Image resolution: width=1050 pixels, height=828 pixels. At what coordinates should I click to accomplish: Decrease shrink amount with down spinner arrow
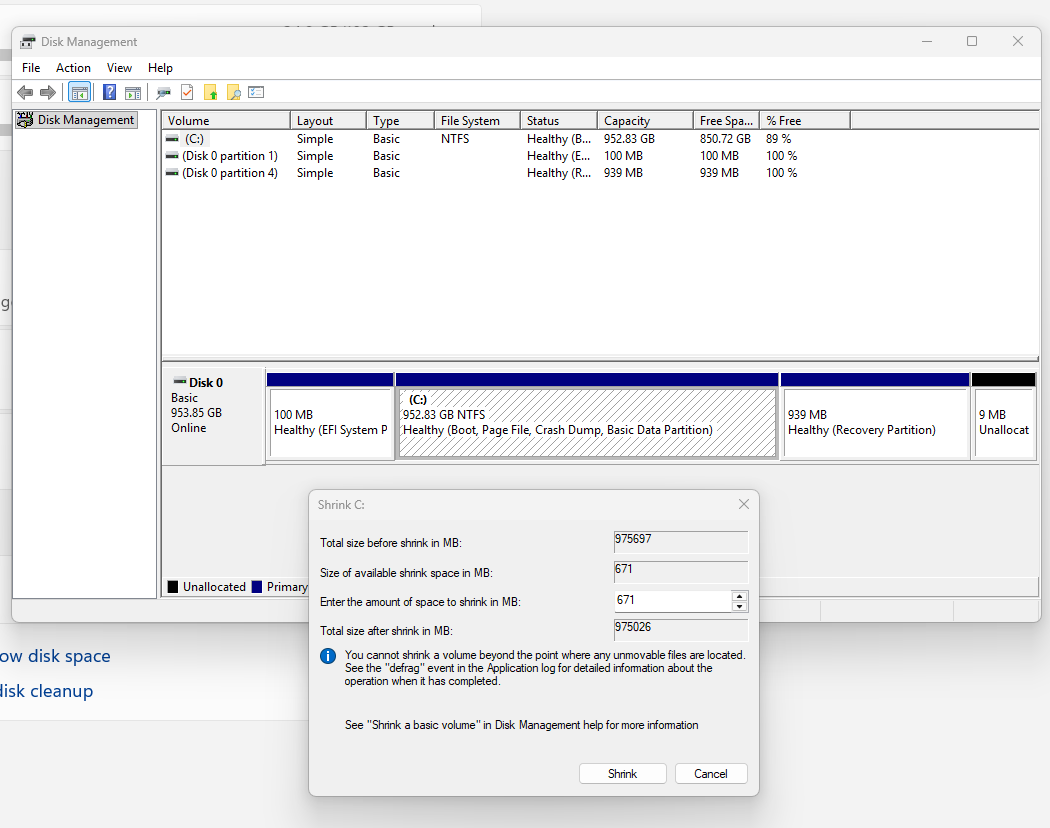click(739, 606)
